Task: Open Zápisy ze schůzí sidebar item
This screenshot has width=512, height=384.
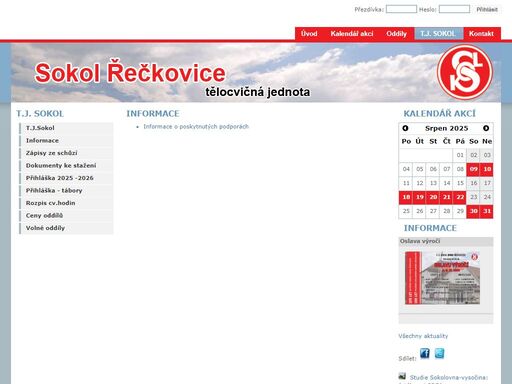Action: (66, 153)
